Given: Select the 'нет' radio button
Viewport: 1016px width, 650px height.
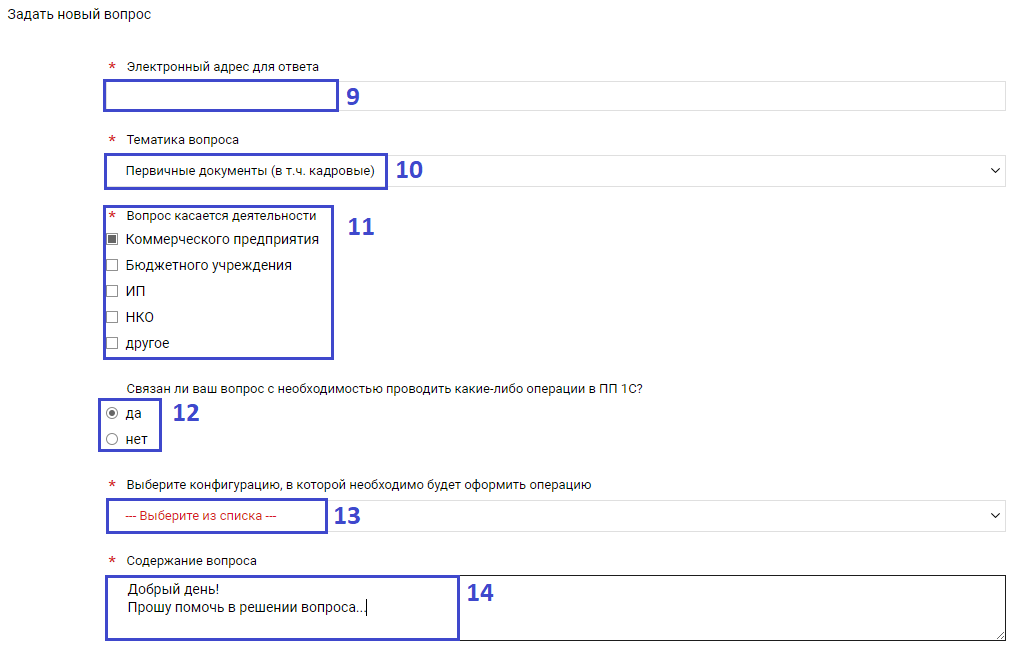Looking at the screenshot, I should [112, 439].
